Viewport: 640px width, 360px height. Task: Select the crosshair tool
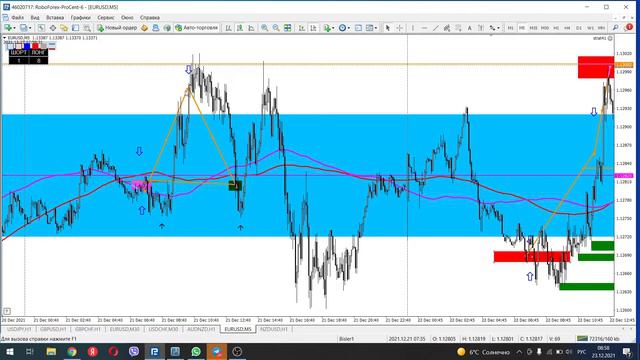400,28
